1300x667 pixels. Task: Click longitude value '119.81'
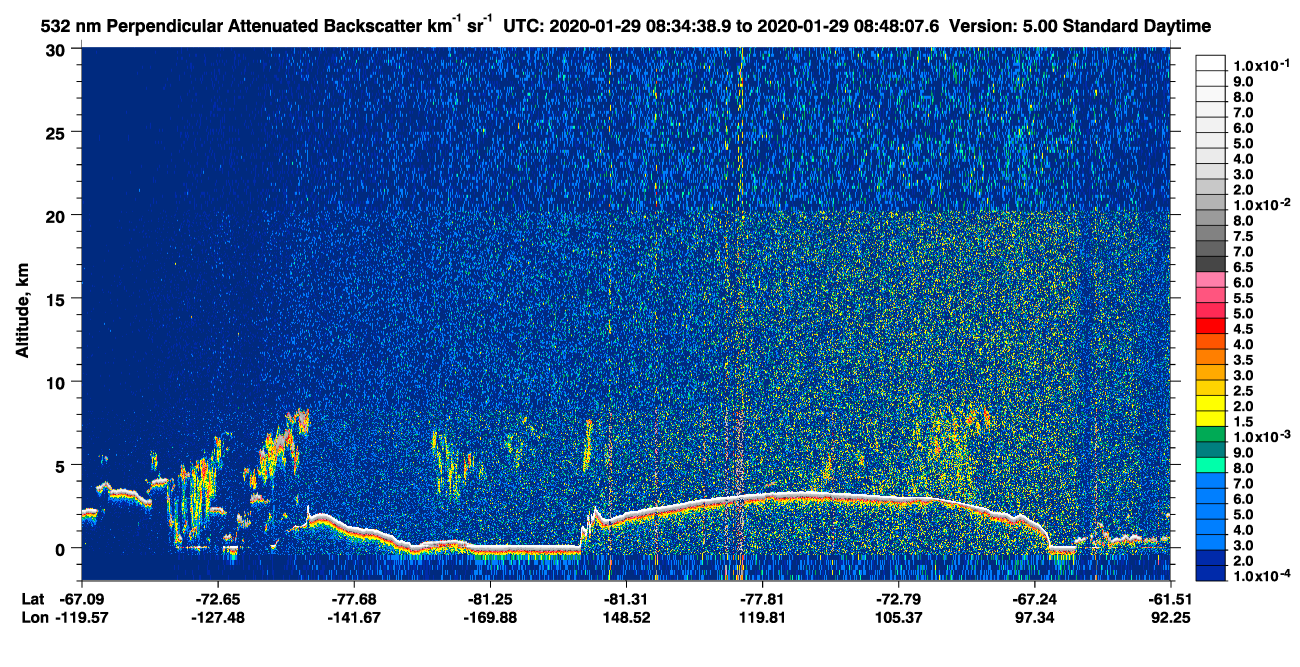pos(762,617)
